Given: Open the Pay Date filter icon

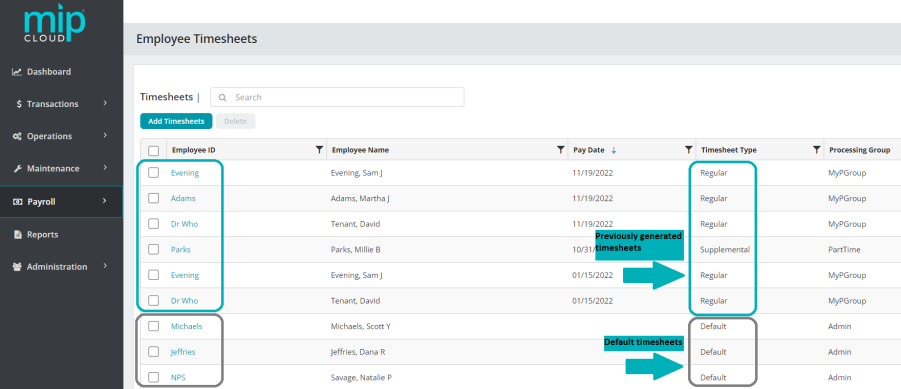Looking at the screenshot, I should [x=688, y=150].
